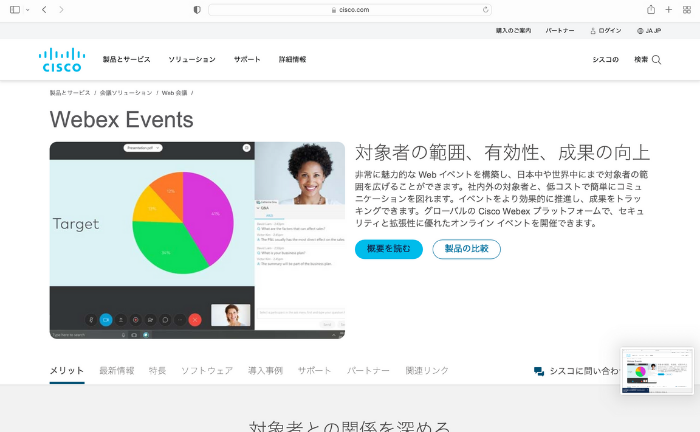Select the 関連リンク tab
The image size is (700, 432).
pyautogui.click(x=427, y=371)
